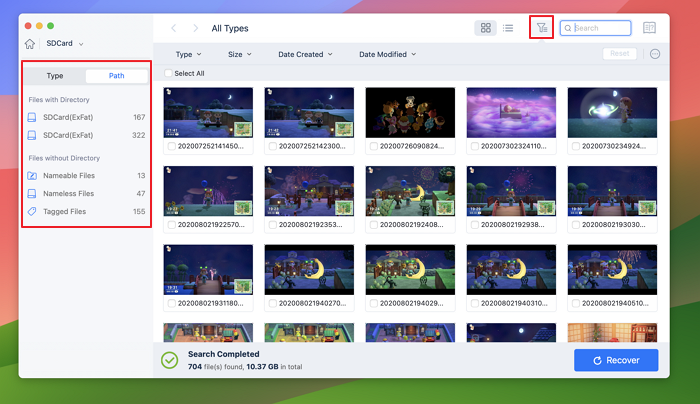Open thumbnail 20200802193030
700x404 pixels.
click(x=612, y=191)
